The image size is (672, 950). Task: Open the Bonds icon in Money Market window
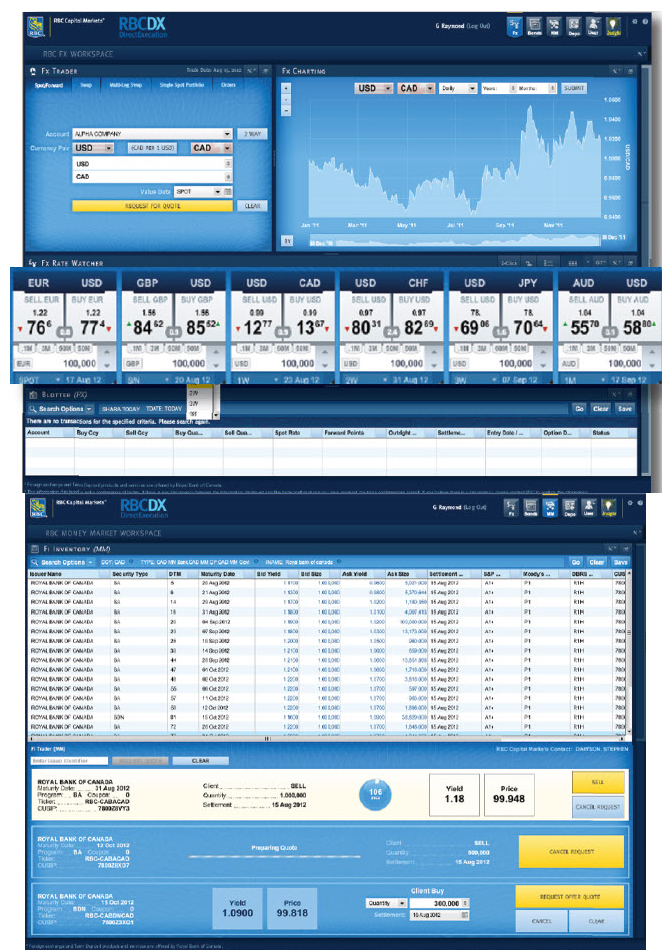point(531,508)
